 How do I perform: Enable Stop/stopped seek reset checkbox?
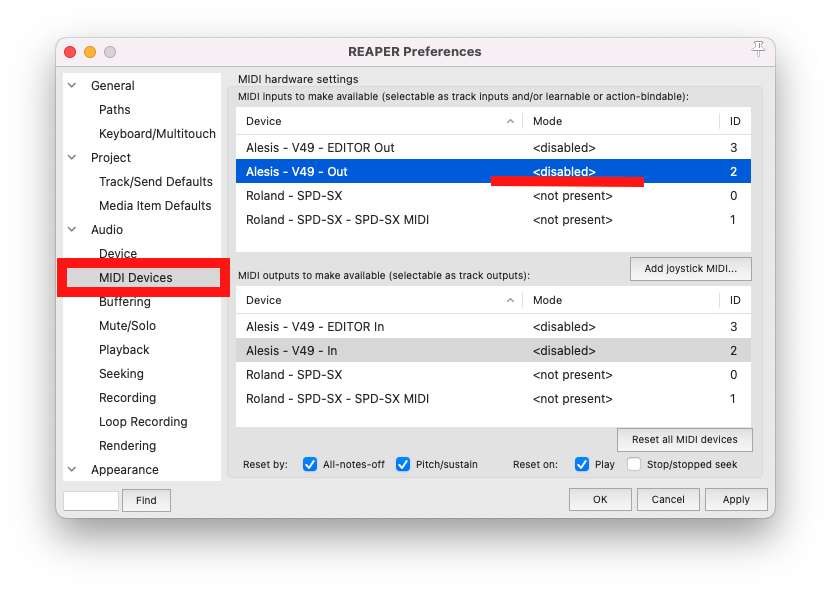click(x=634, y=464)
